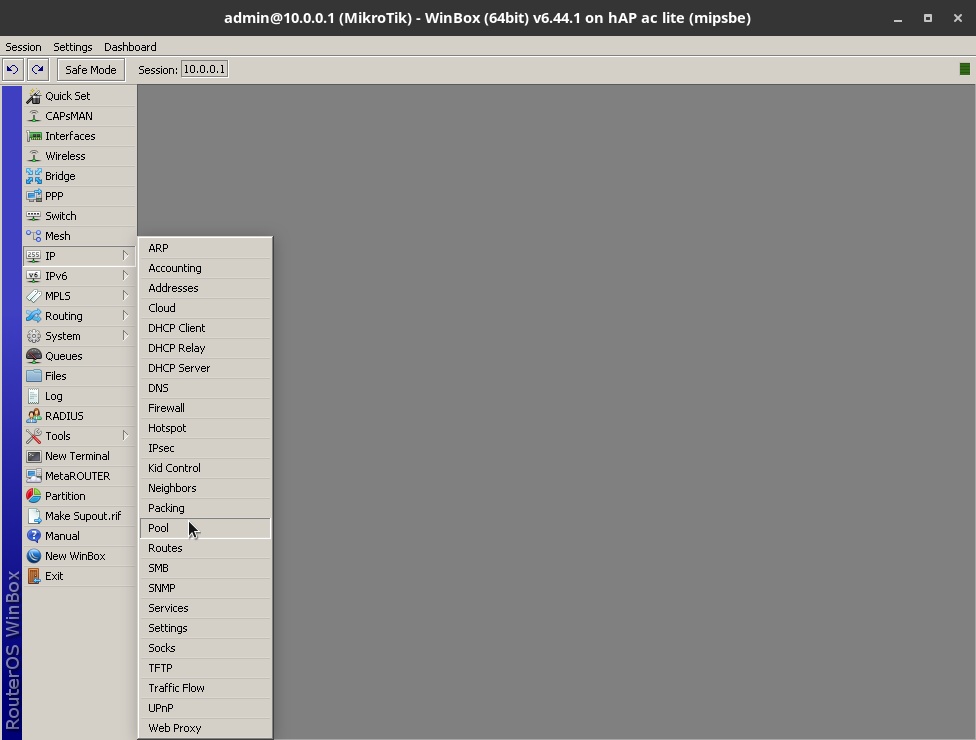
Task: Choose Socks in the IP submenu
Action: [205, 648]
